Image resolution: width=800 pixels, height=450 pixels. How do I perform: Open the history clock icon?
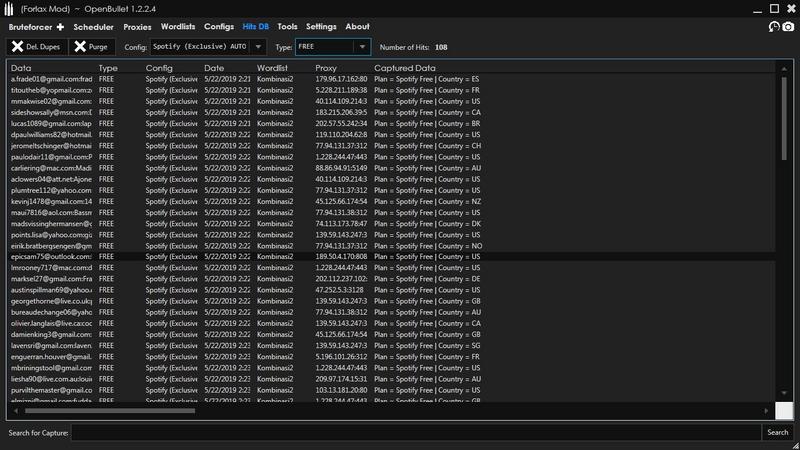(774, 27)
